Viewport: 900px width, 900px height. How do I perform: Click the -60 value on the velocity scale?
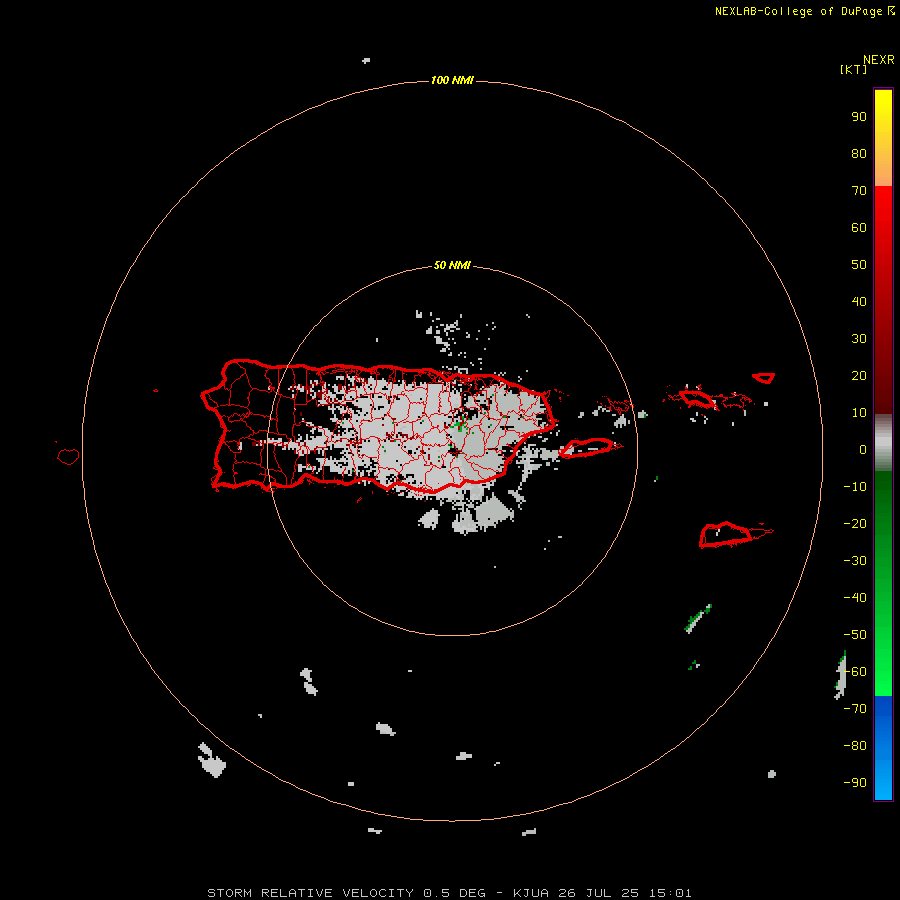point(855,672)
